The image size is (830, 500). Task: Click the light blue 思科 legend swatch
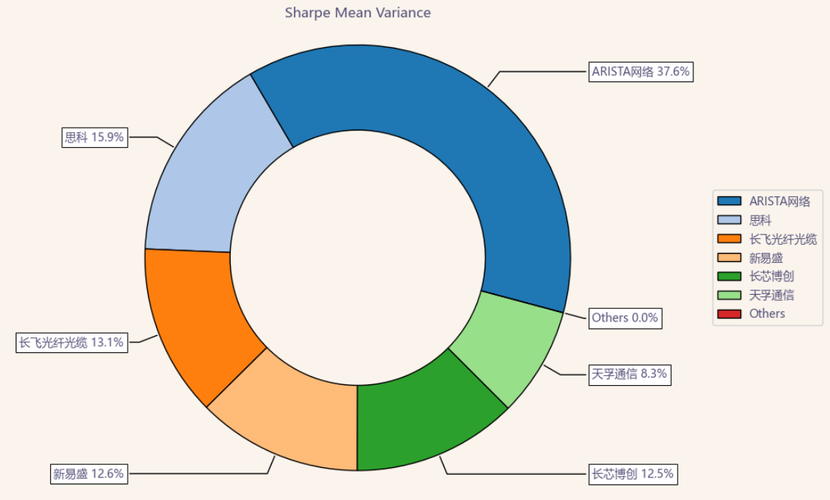pos(729,220)
